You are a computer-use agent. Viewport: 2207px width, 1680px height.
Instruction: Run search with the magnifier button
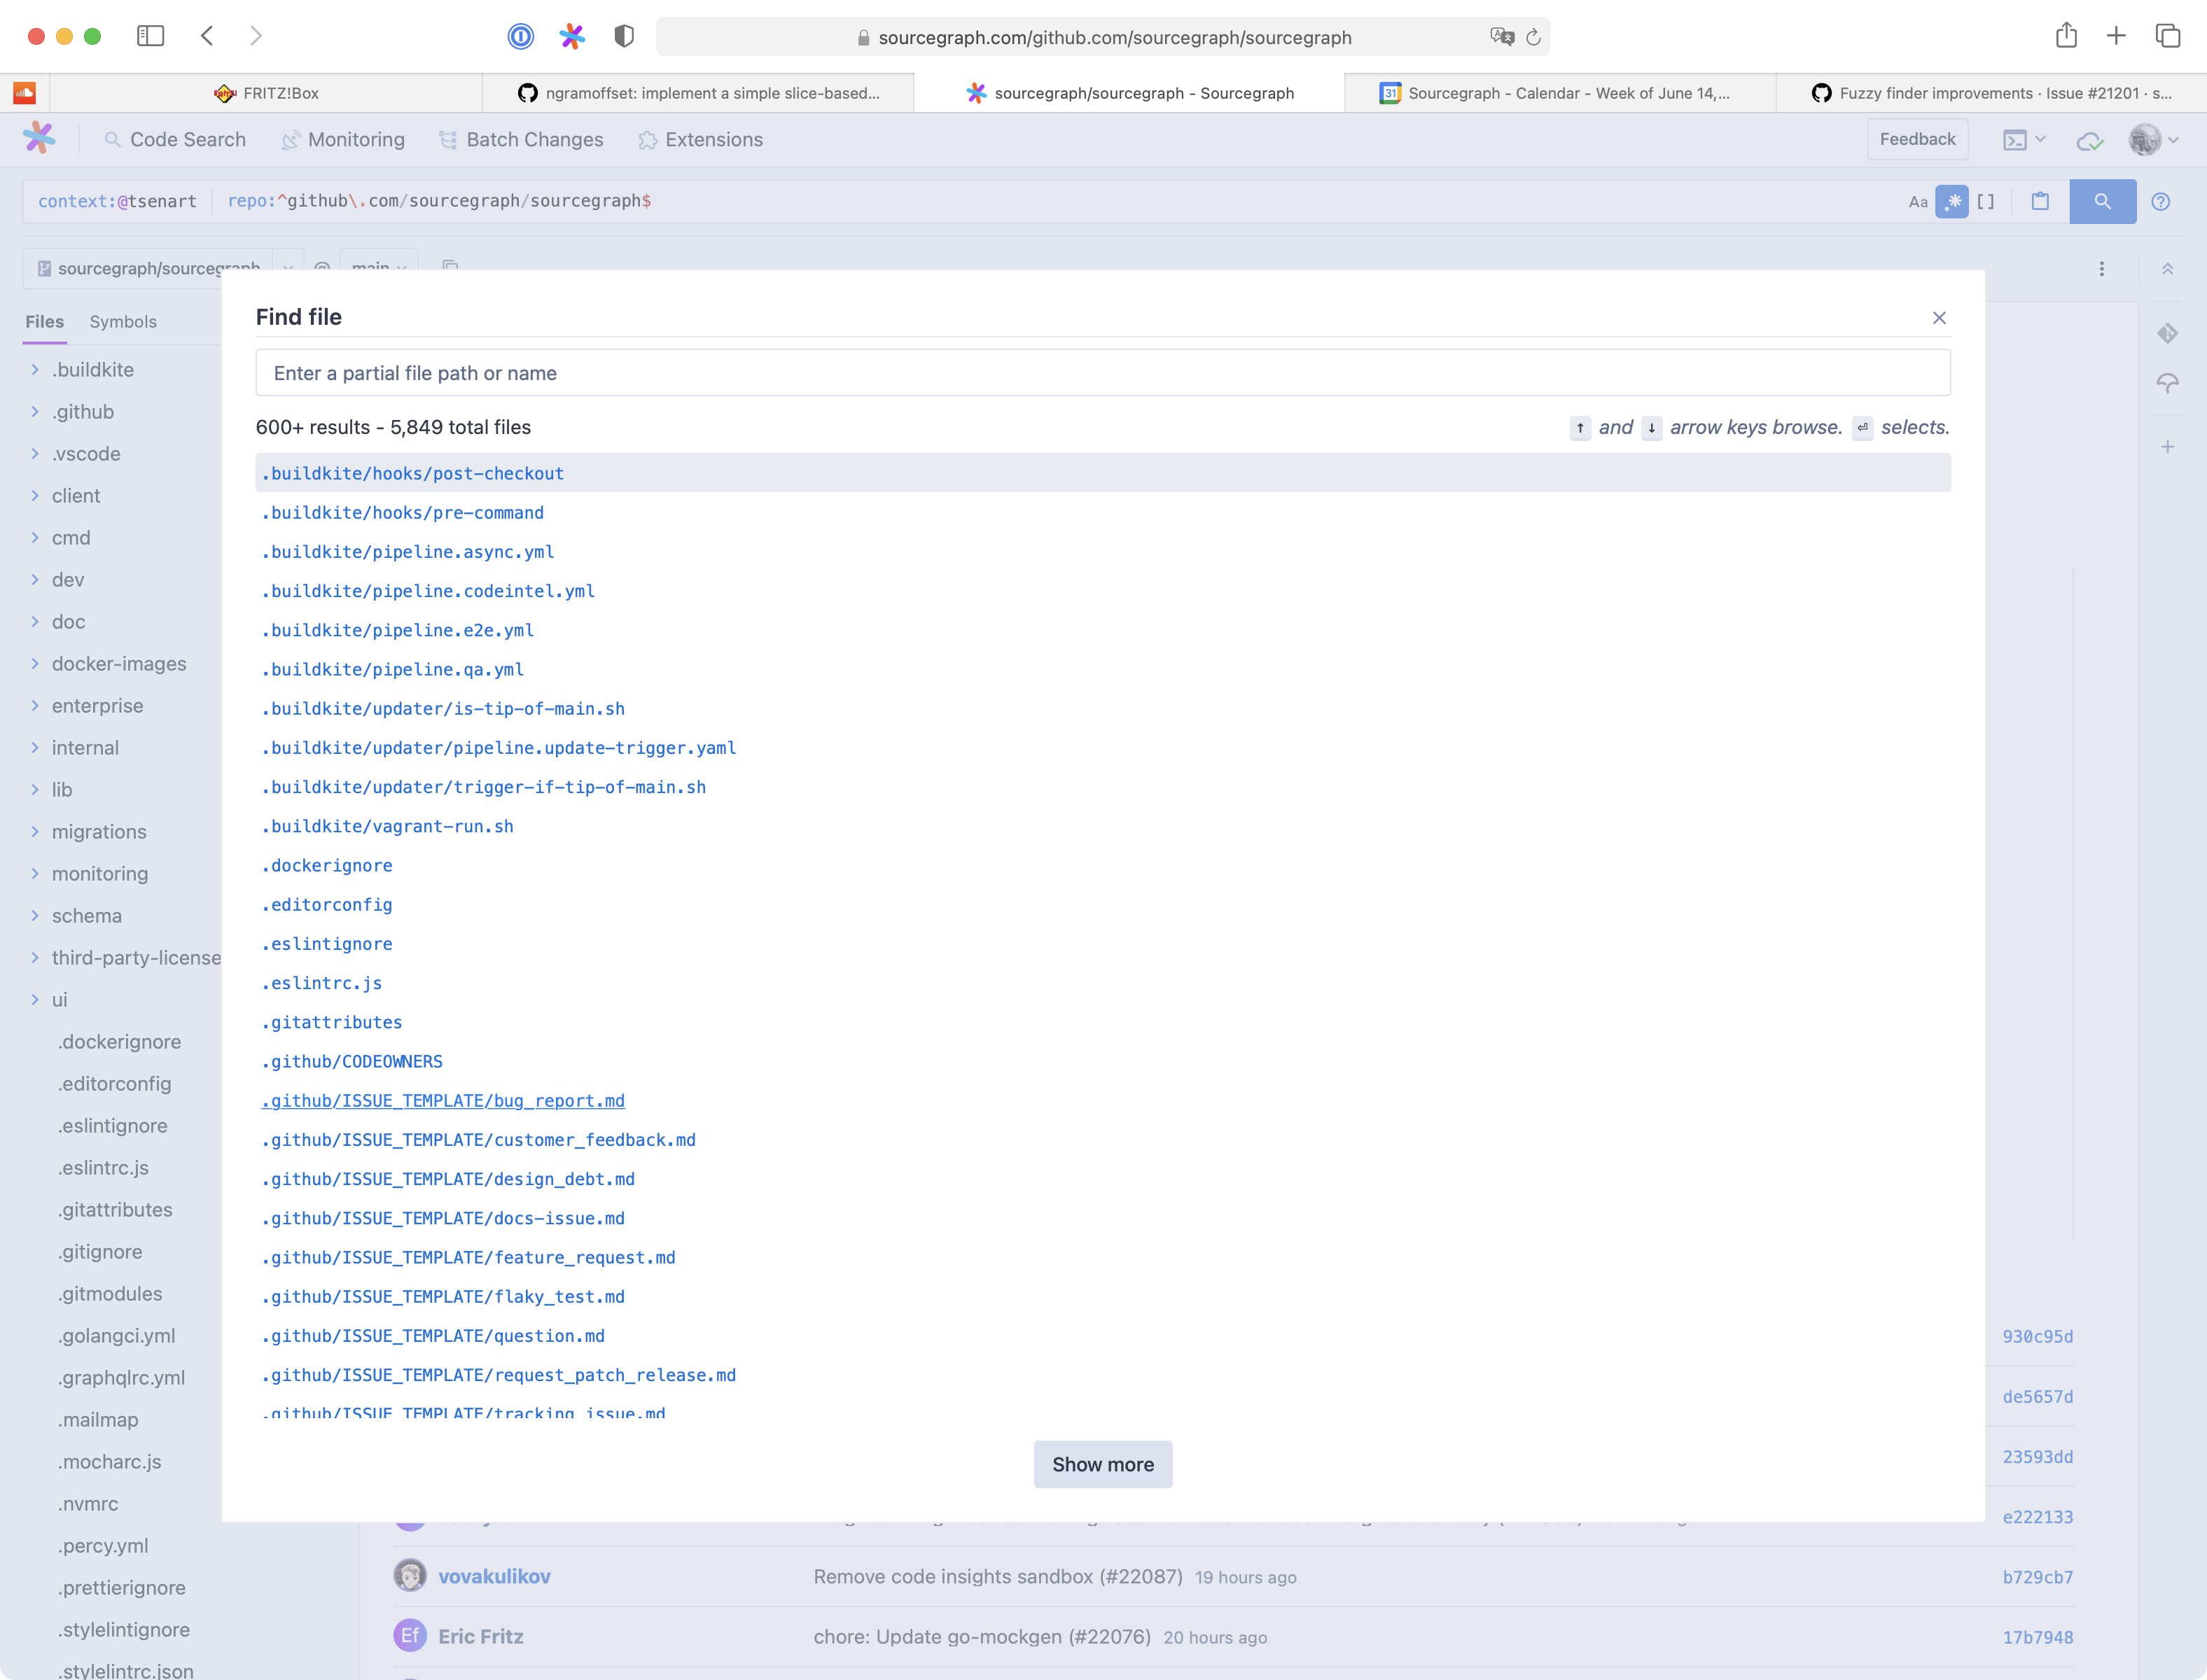(x=2102, y=202)
